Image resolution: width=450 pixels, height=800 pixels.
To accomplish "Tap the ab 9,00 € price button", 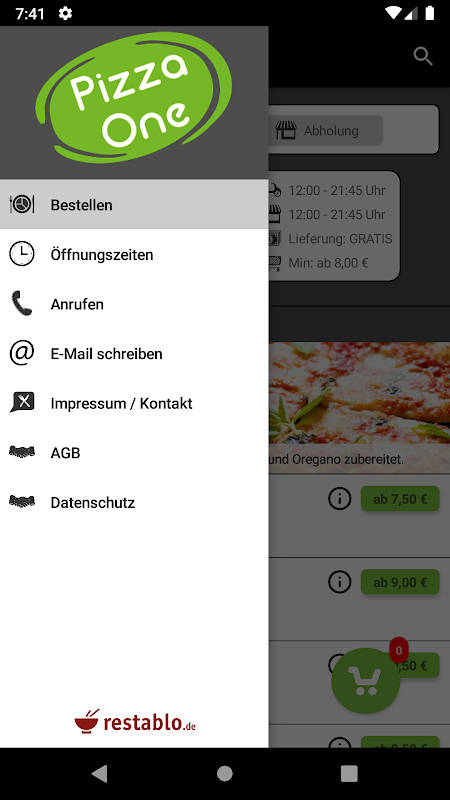I will 400,582.
